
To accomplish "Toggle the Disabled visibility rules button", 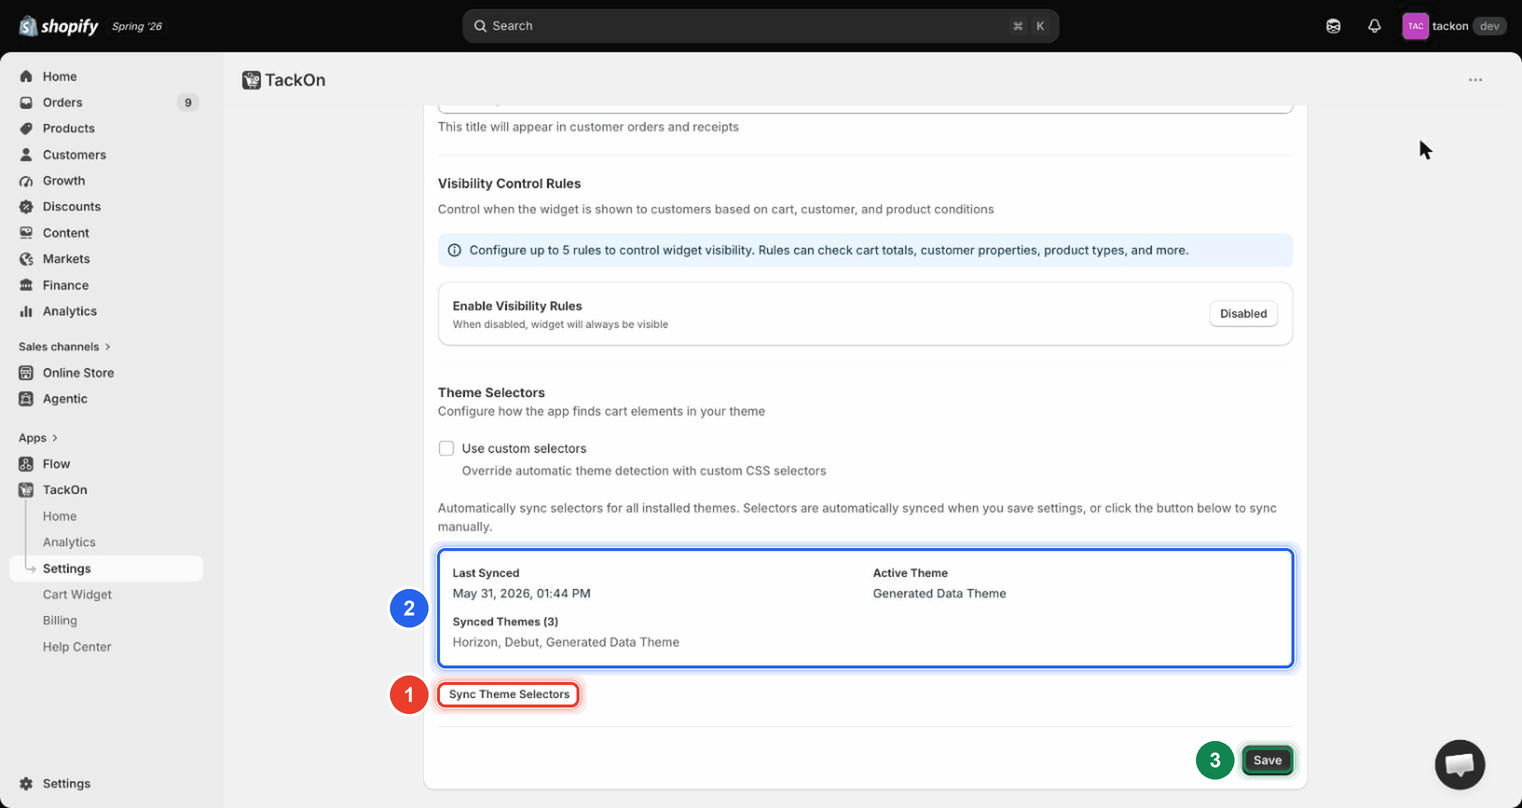I will 1243,314.
